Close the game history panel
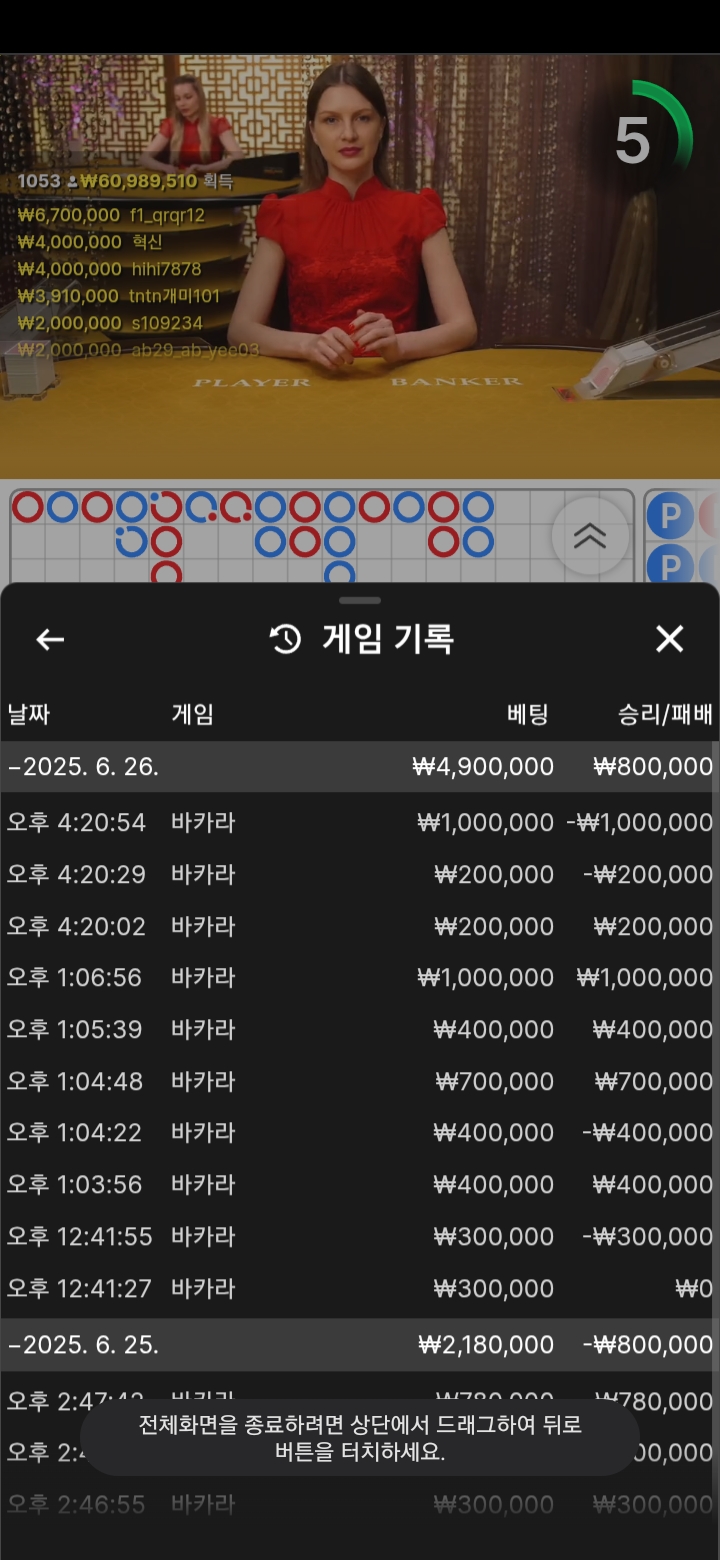 coord(669,639)
